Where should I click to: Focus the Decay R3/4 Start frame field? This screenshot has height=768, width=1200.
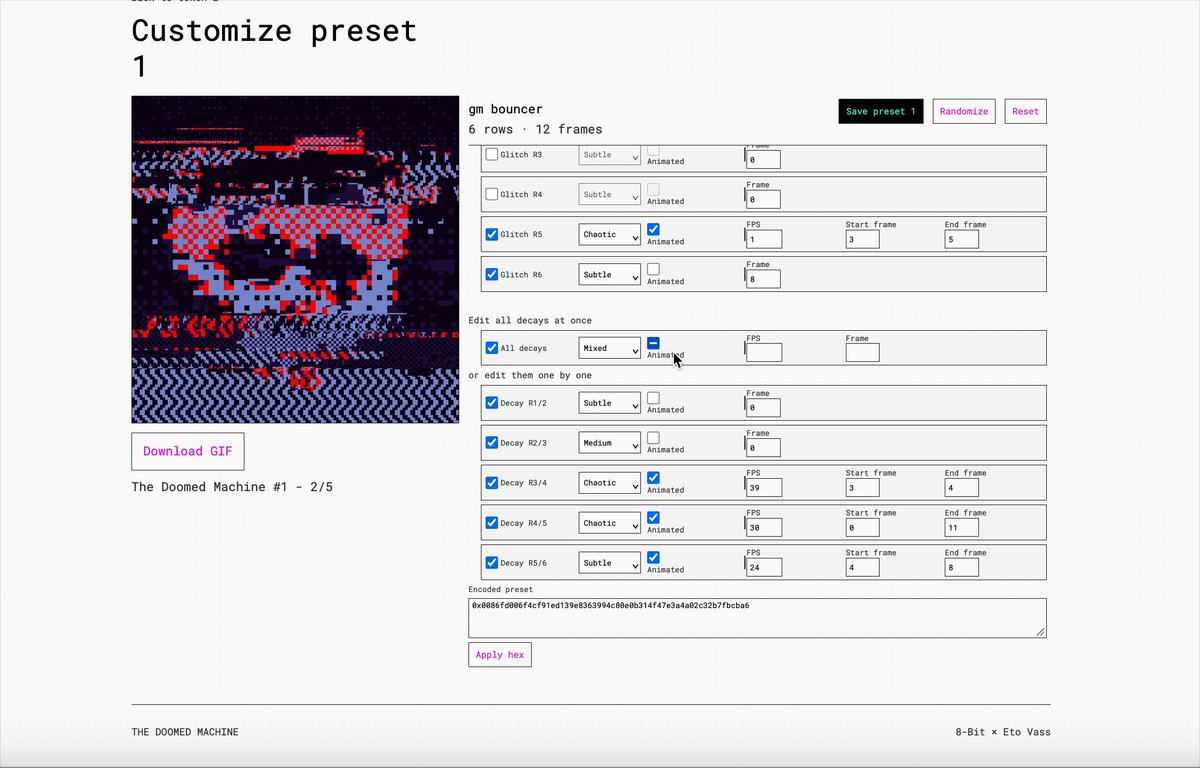863,487
